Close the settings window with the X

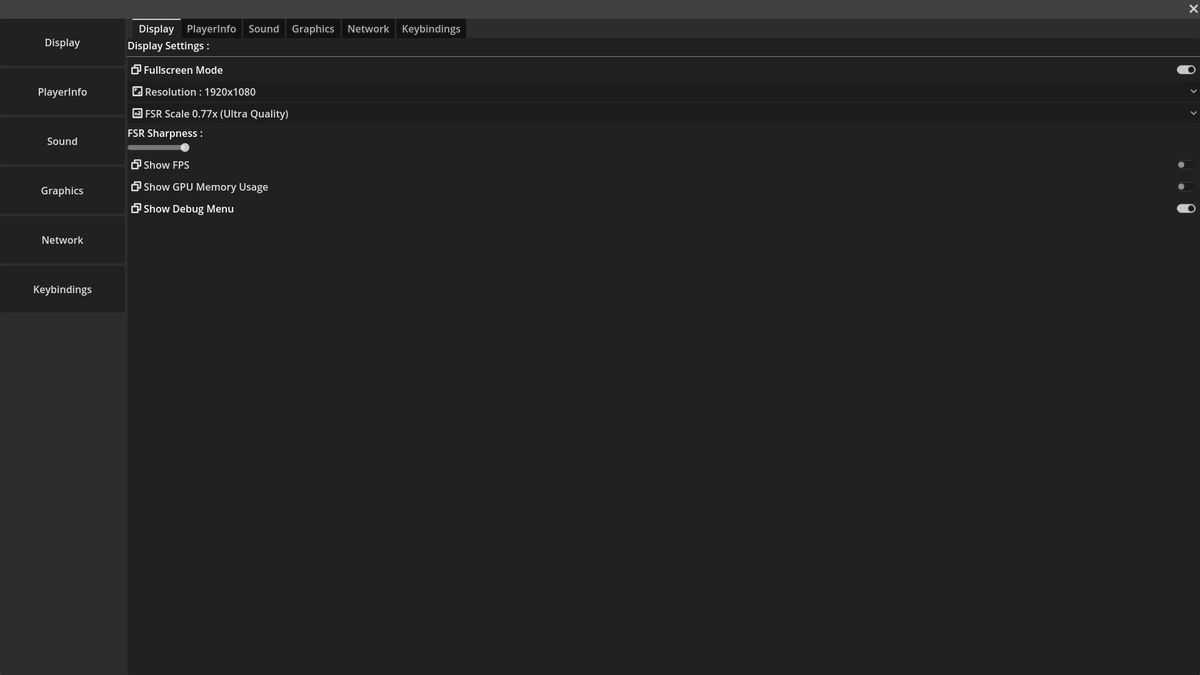coord(1193,9)
